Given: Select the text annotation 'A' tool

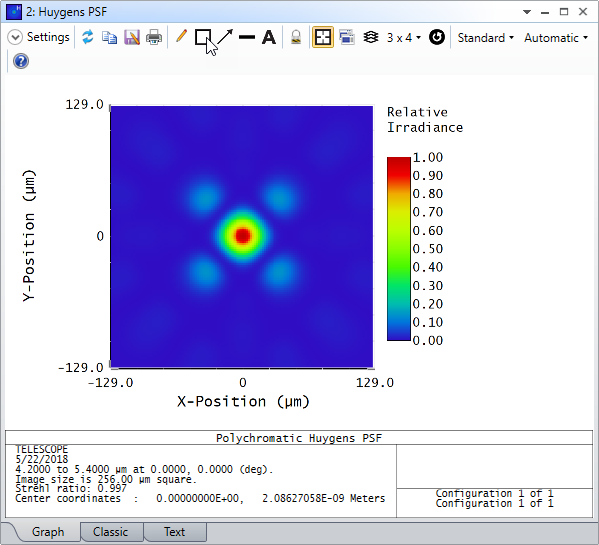Looking at the screenshot, I should coord(269,37).
